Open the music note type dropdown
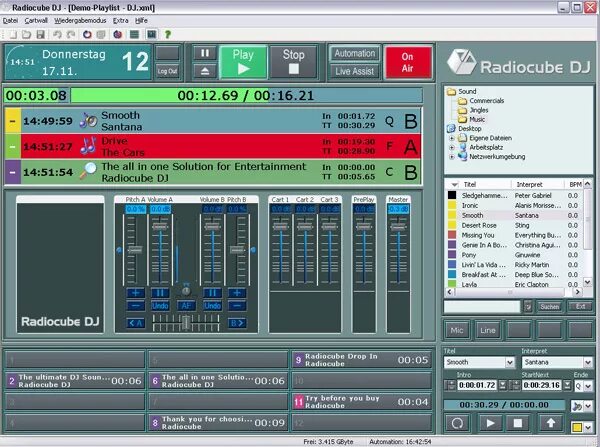 [x=588, y=406]
